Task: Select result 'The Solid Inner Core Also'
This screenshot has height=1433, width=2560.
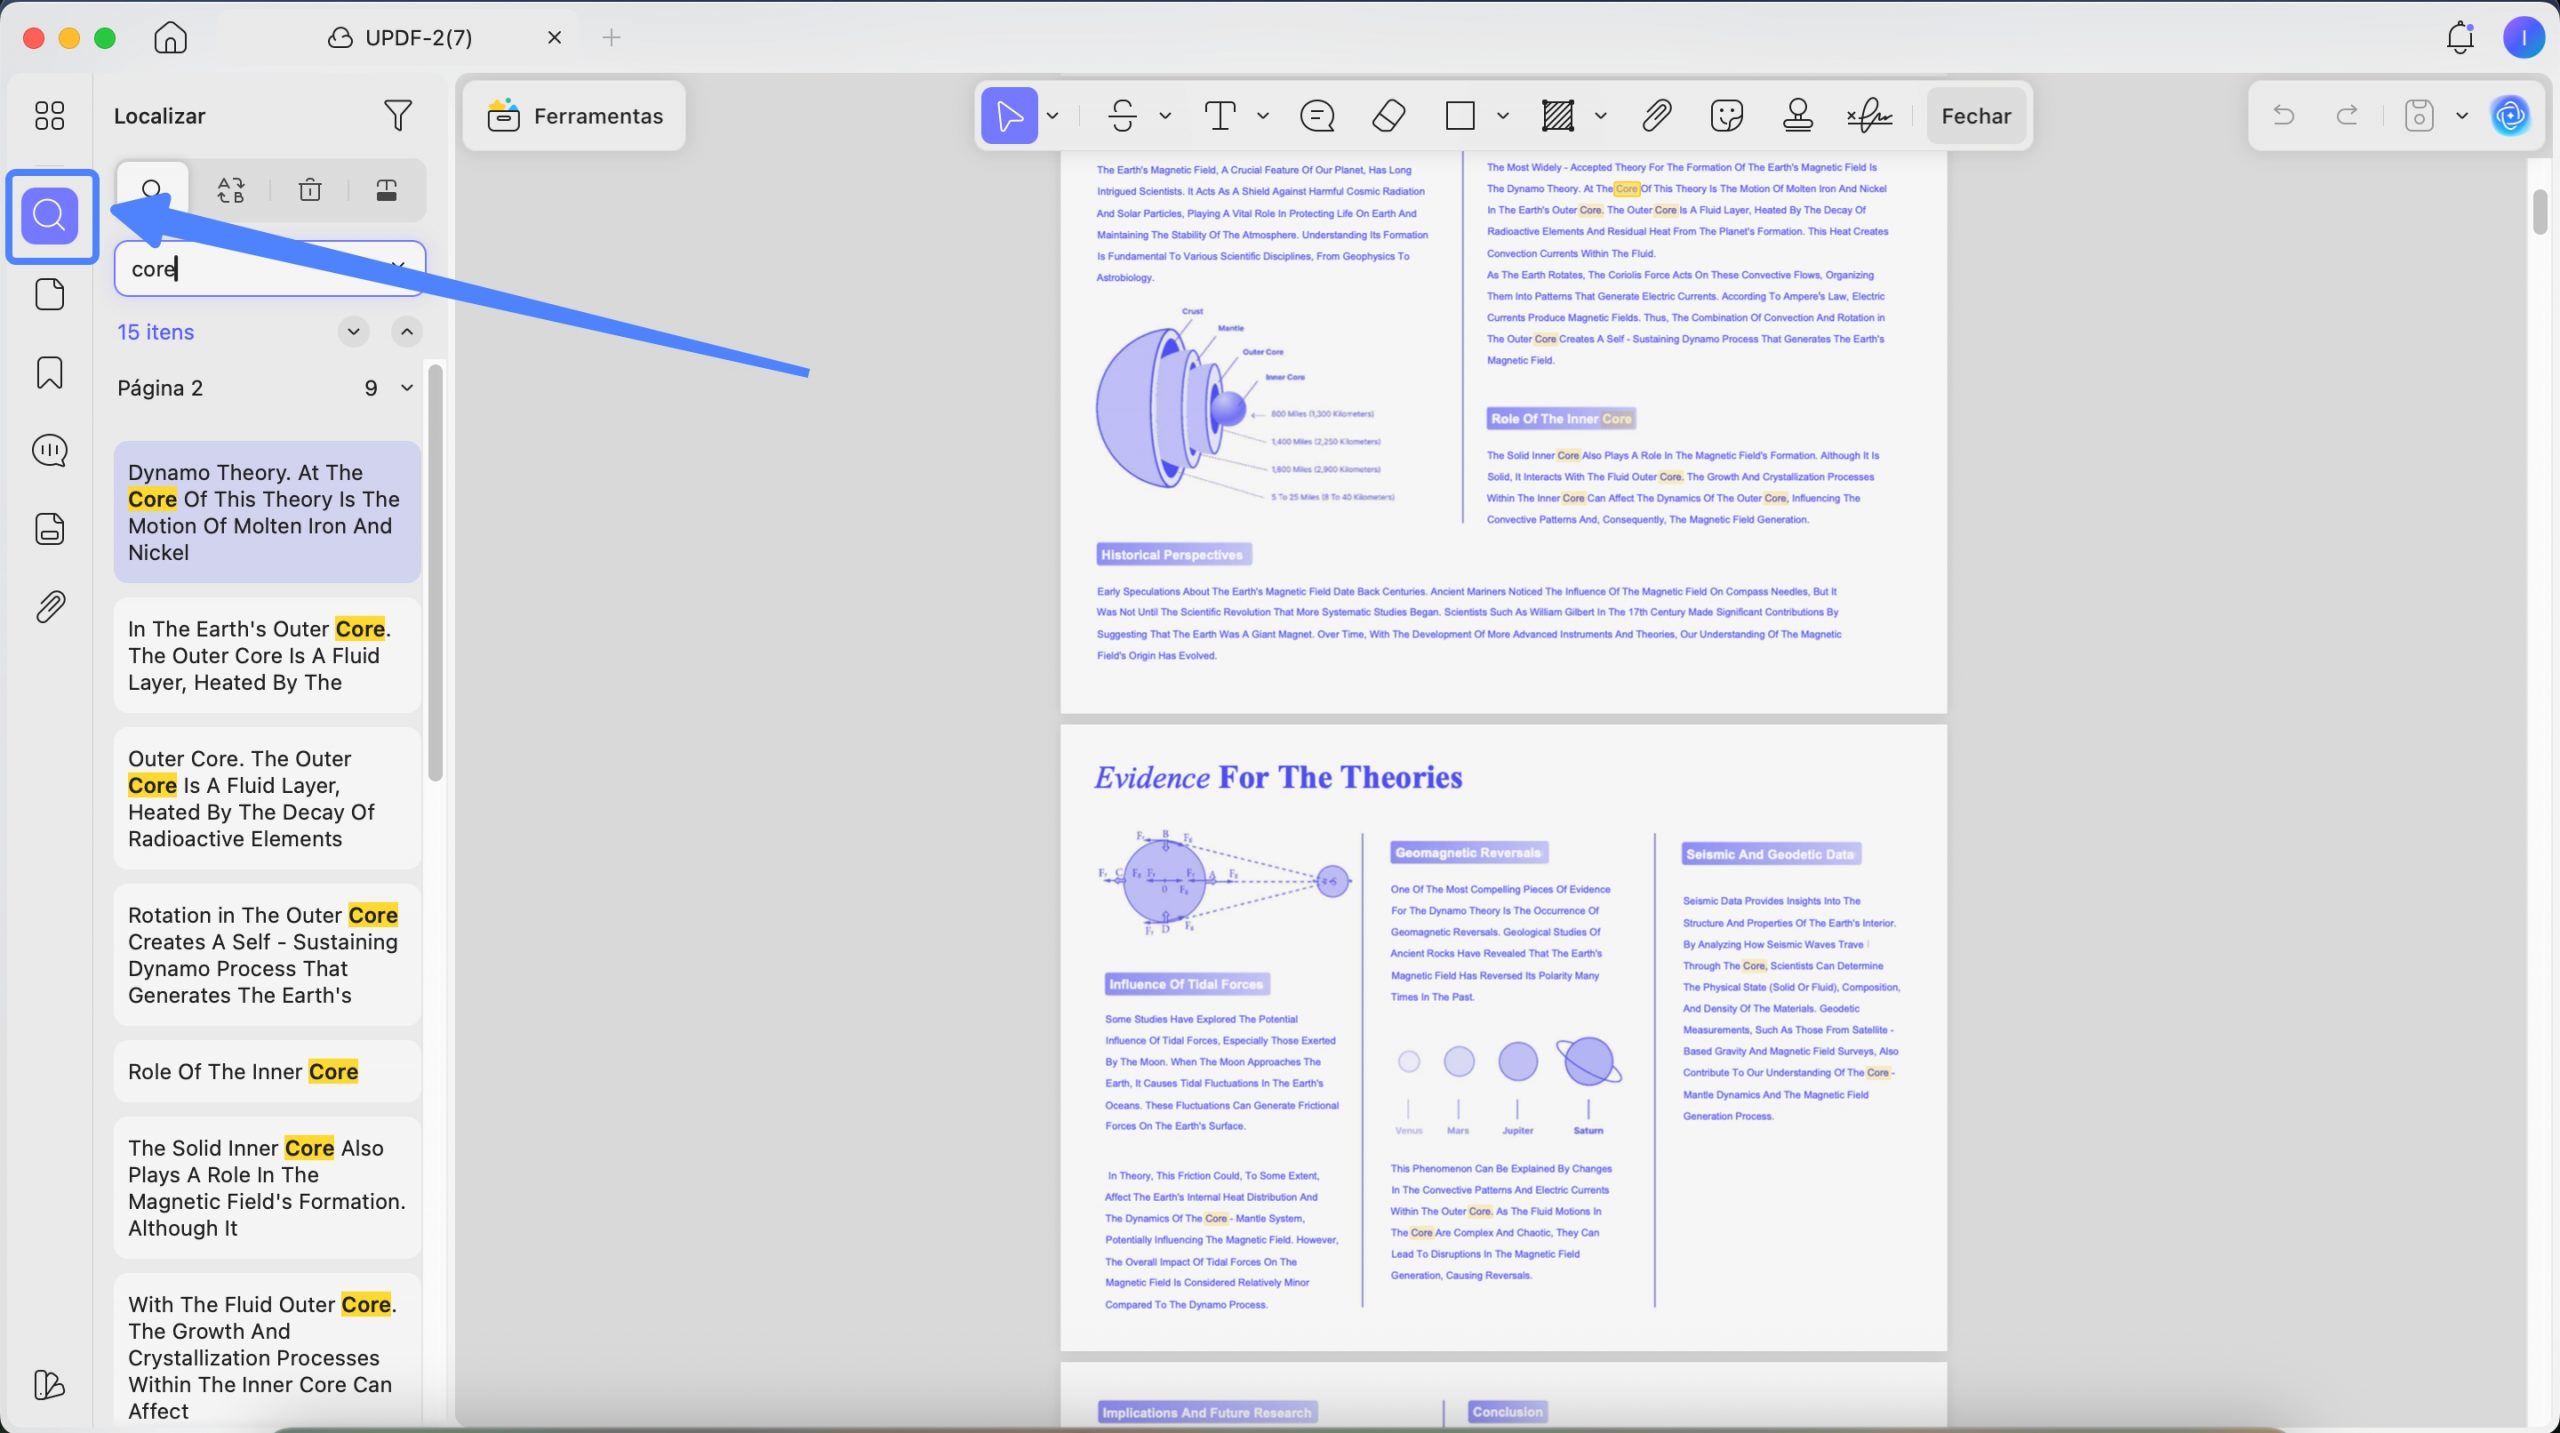Action: (267, 1188)
